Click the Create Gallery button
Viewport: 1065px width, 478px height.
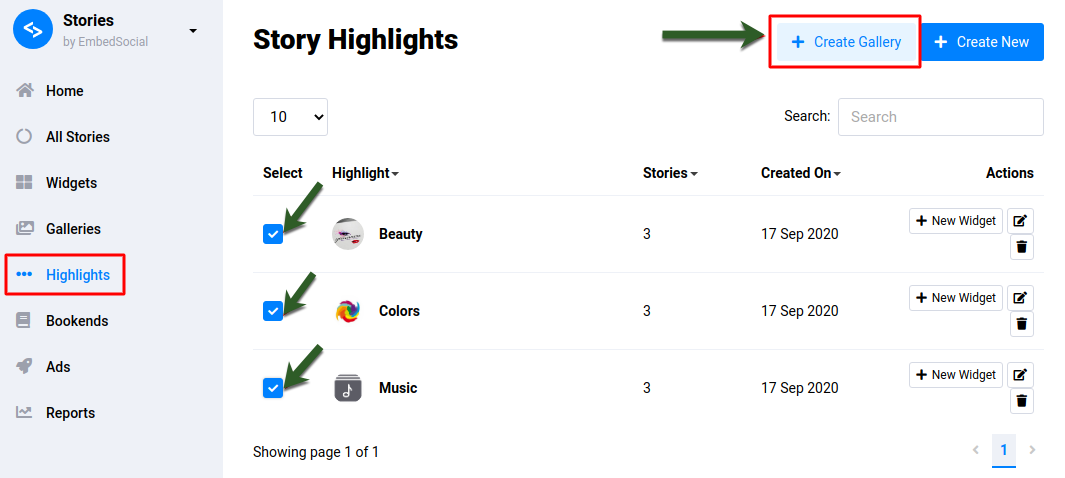coord(846,42)
